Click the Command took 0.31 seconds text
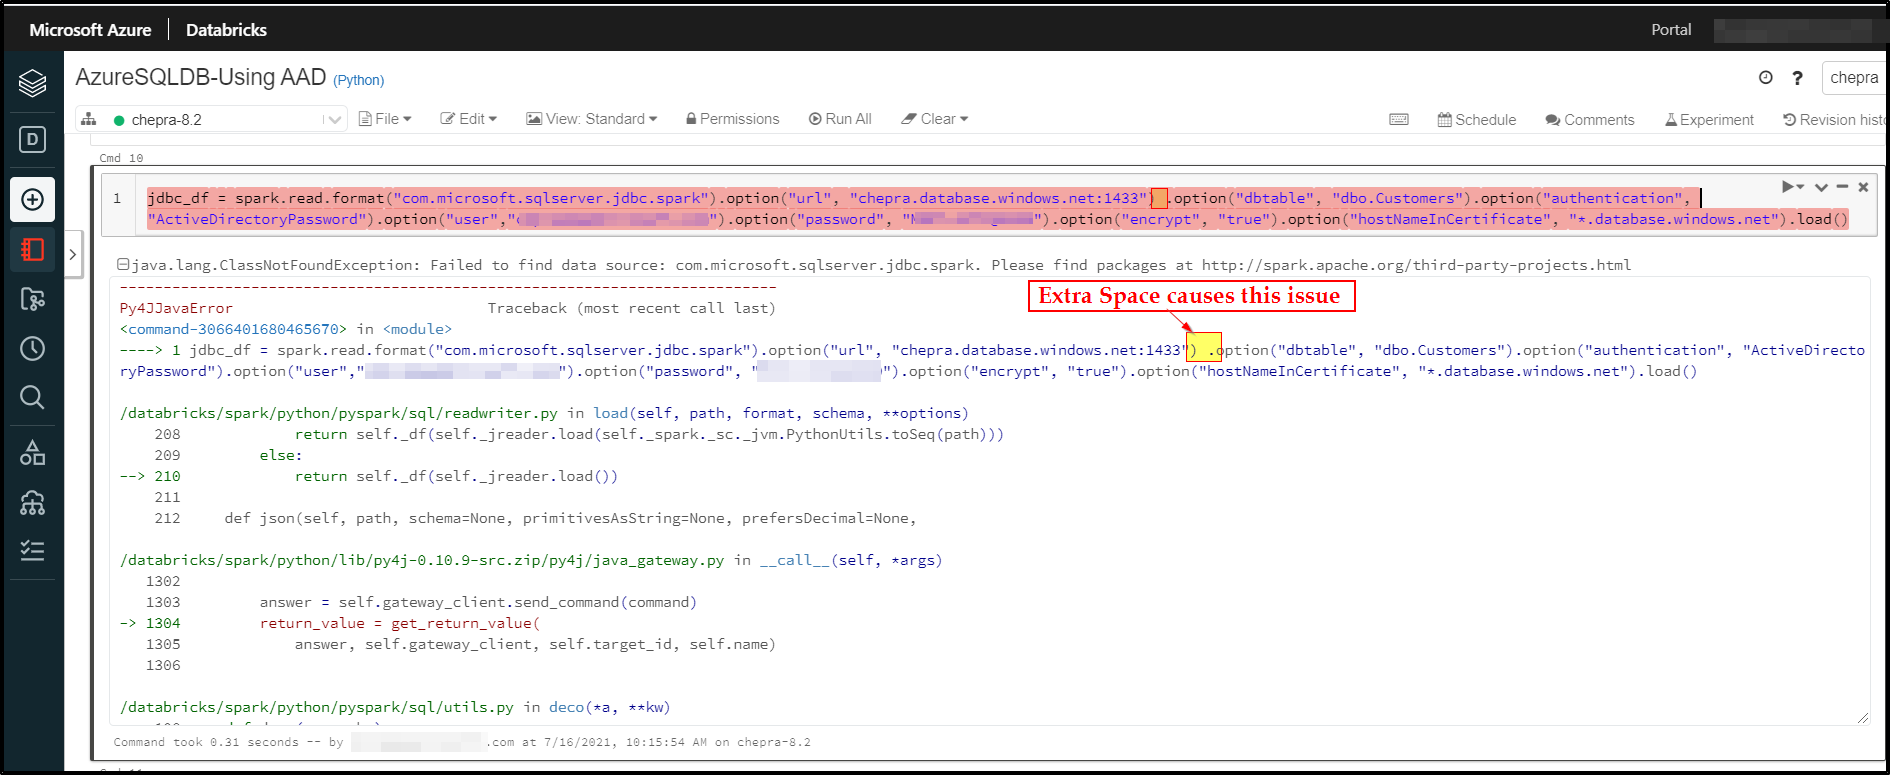Screen dimensions: 1890x775 206,742
